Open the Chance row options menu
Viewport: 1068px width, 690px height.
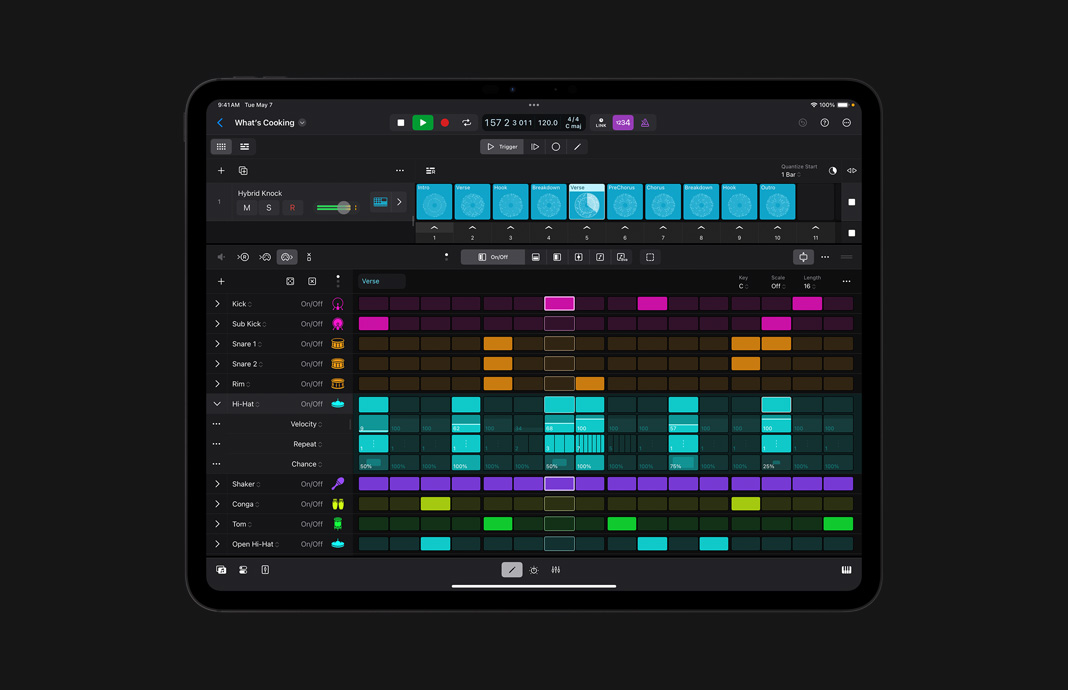(x=217, y=463)
